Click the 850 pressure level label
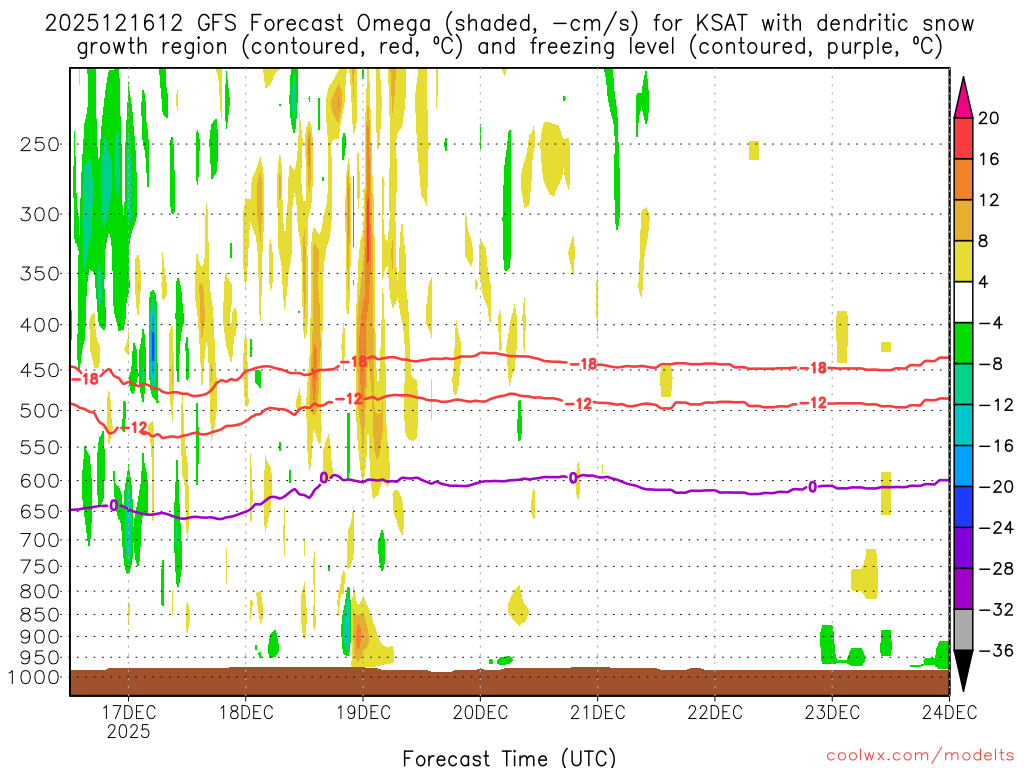This screenshot has height=768, width=1024. click(x=40, y=615)
